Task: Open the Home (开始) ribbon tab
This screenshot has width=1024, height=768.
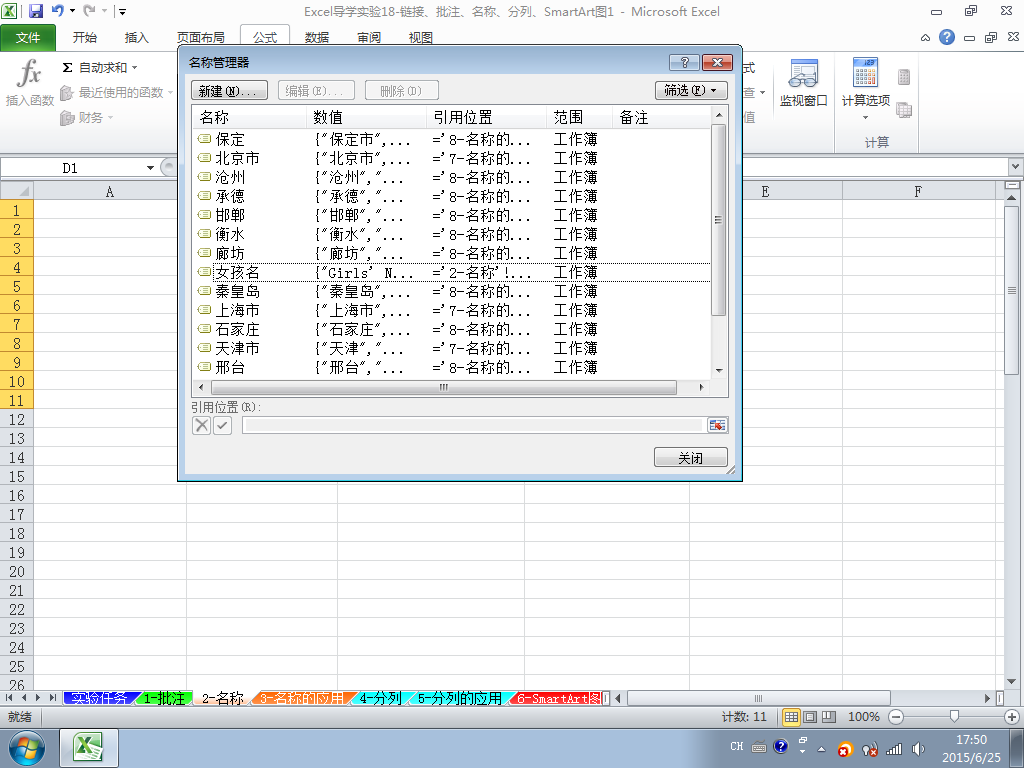Action: [85, 37]
